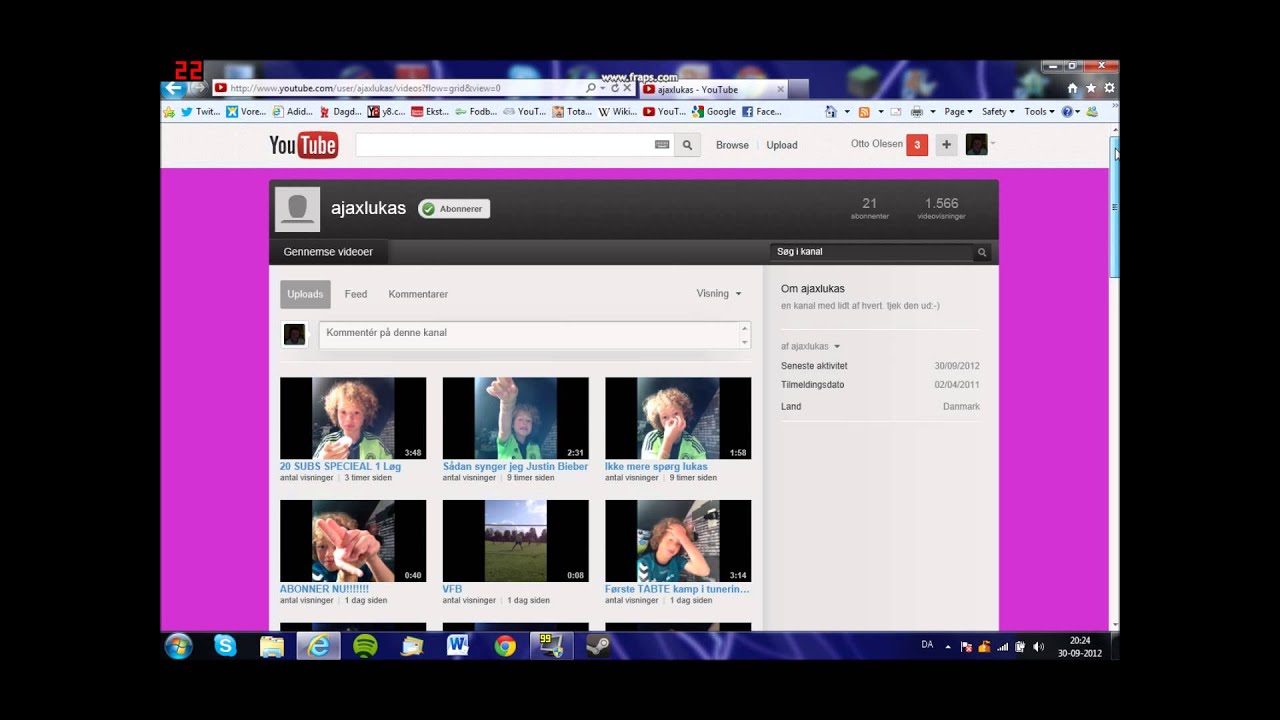Close the ajaxlukas - YouTube tab

pos(780,89)
